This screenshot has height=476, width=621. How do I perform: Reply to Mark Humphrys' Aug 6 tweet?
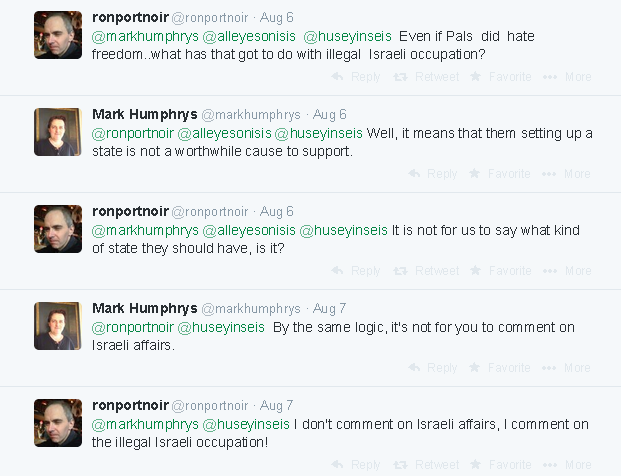[433, 174]
